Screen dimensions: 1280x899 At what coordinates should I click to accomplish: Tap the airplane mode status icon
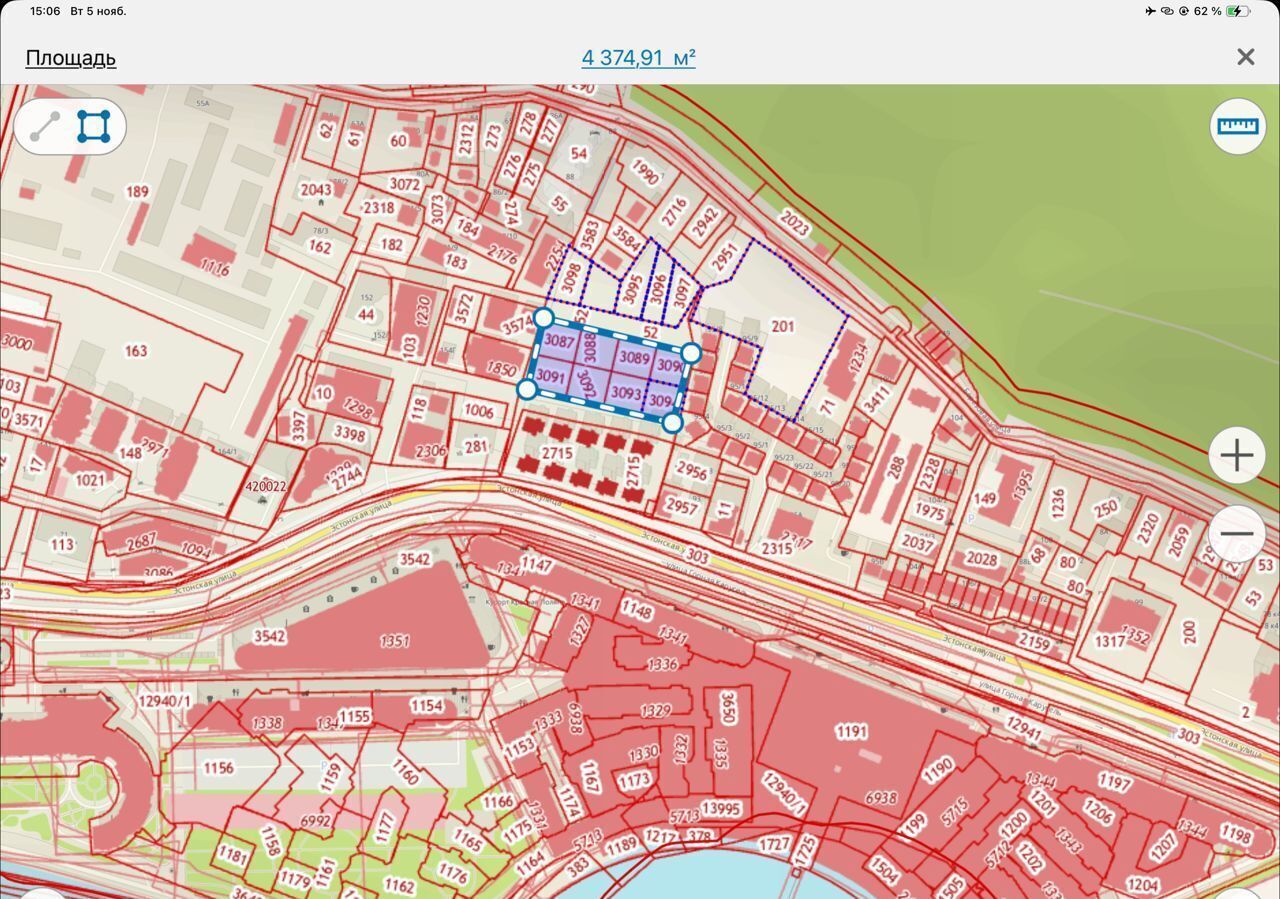tap(1150, 11)
